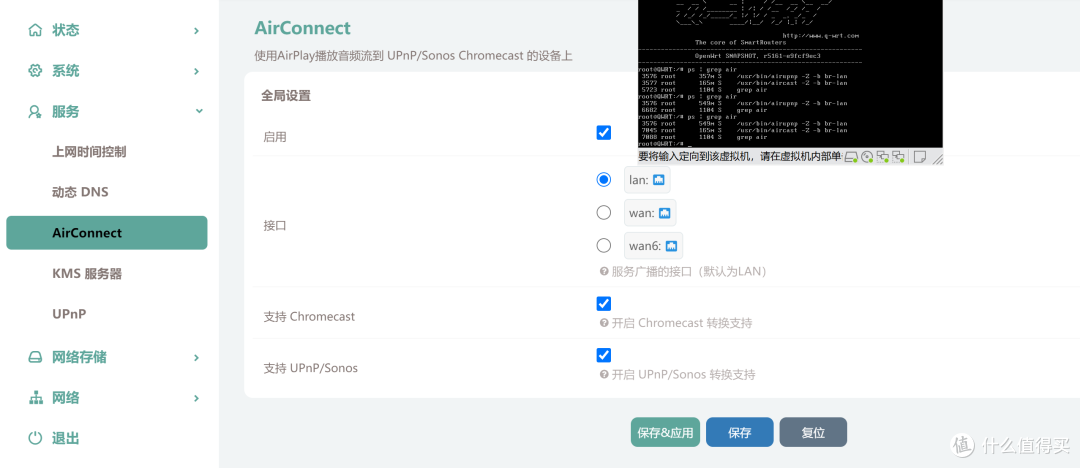Click the 服务 sidebar label
This screenshot has height=468, width=1080.
pos(65,112)
